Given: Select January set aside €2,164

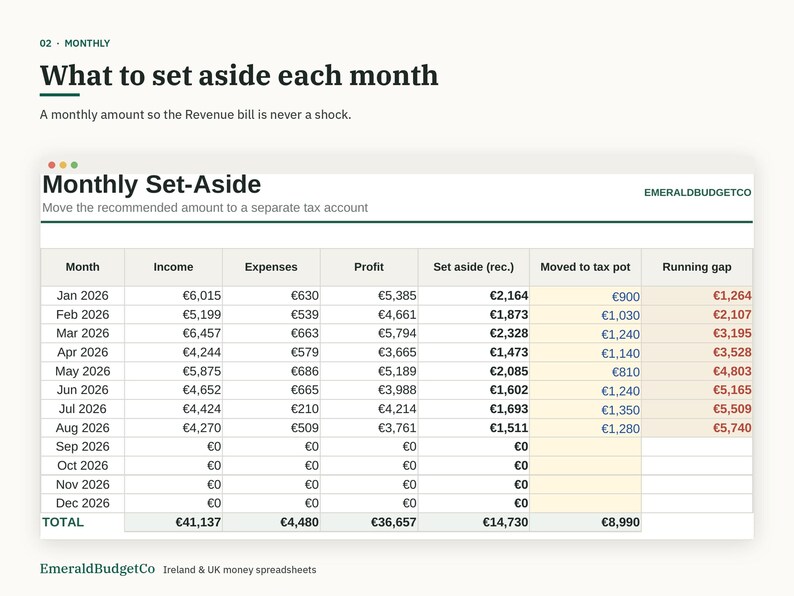Looking at the screenshot, I should pos(473,296).
